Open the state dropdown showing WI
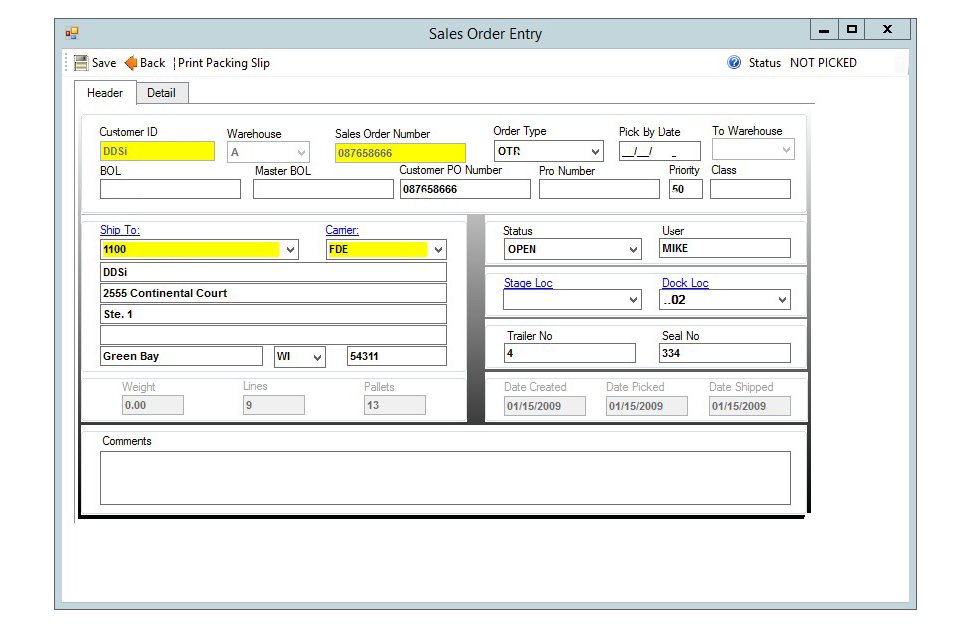The height and width of the screenshot is (630, 970). (317, 357)
